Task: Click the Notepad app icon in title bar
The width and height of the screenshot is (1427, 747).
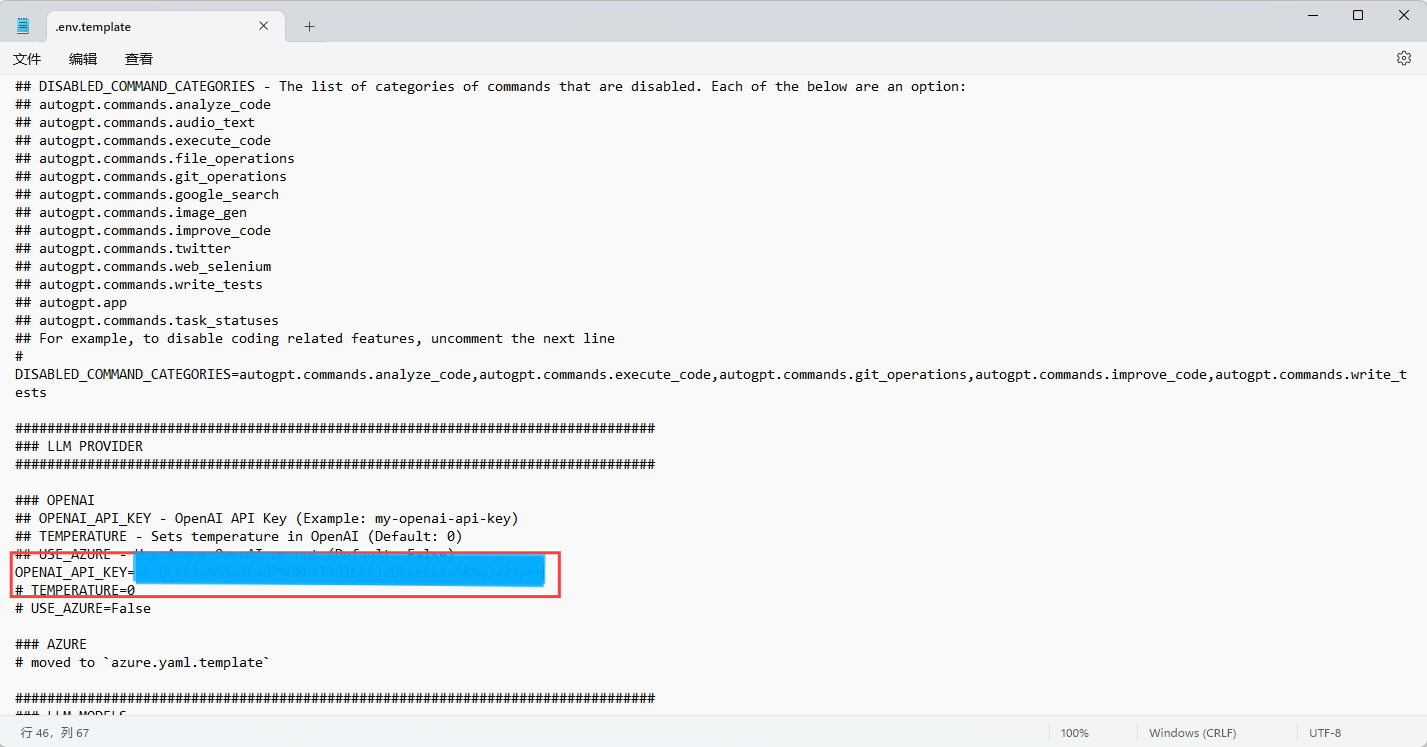Action: 23,26
